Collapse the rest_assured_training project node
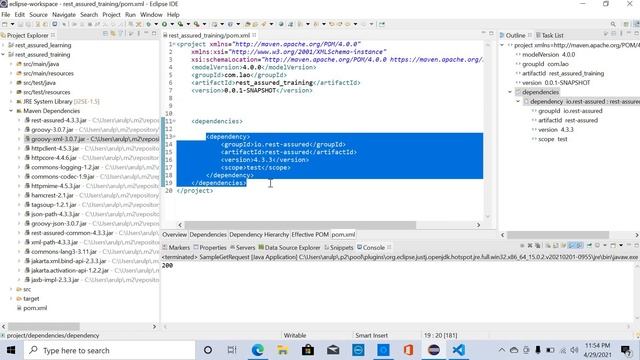Viewport: 640px width, 360px height. [3, 54]
